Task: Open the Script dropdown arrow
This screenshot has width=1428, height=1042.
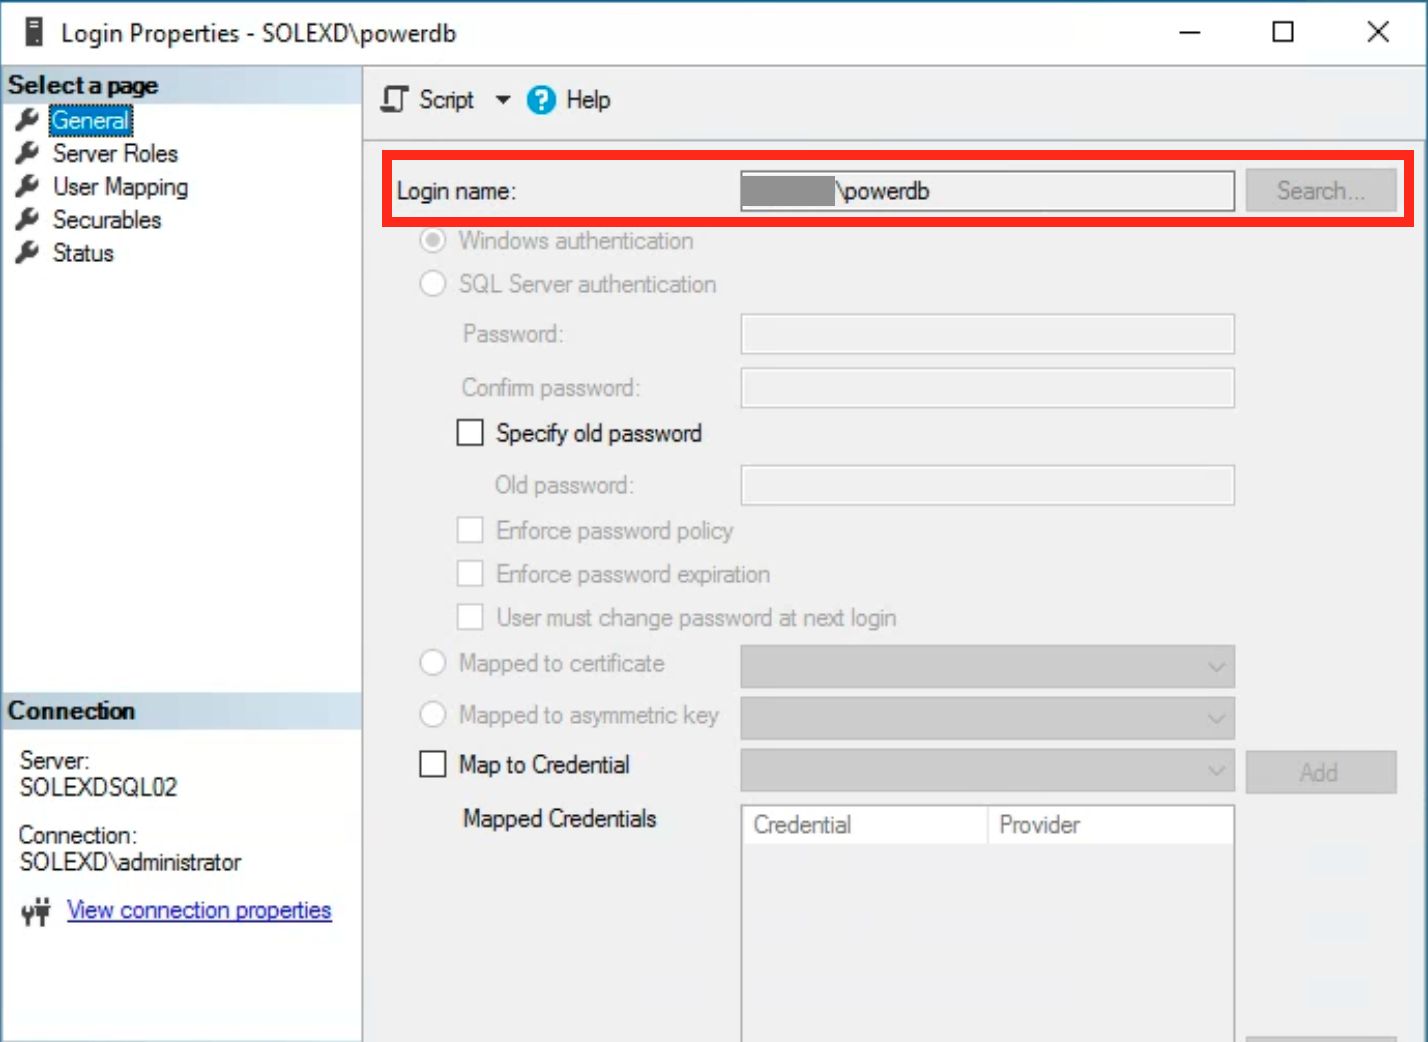Action: pyautogui.click(x=504, y=99)
